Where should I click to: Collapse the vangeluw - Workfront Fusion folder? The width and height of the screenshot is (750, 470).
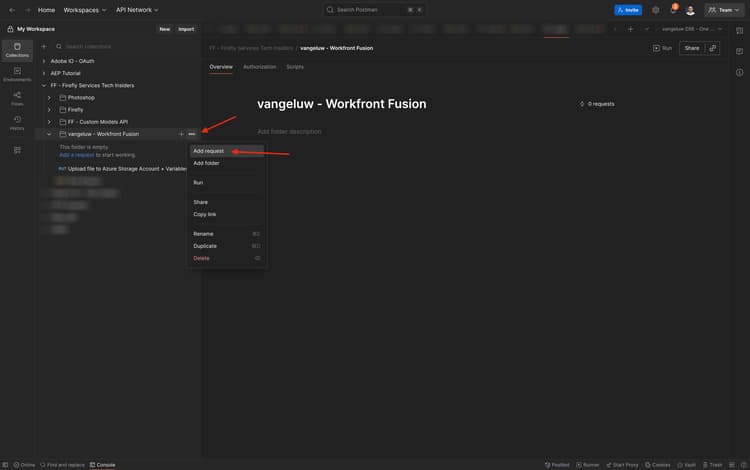tap(49, 134)
